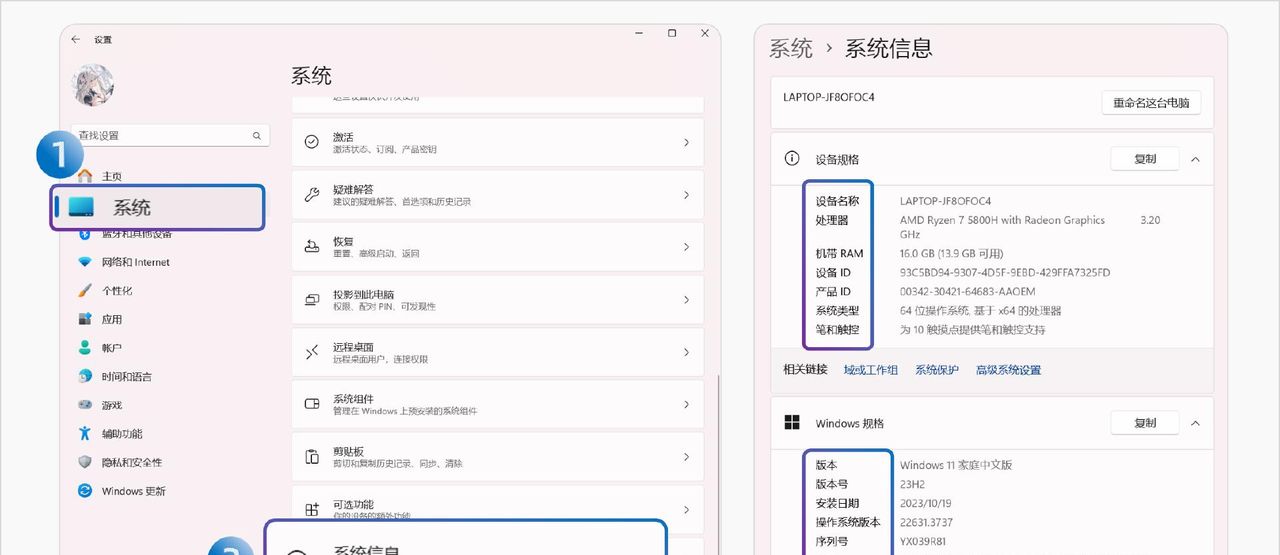Click the person icon beside 帐户
The height and width of the screenshot is (555, 1280).
click(x=85, y=348)
